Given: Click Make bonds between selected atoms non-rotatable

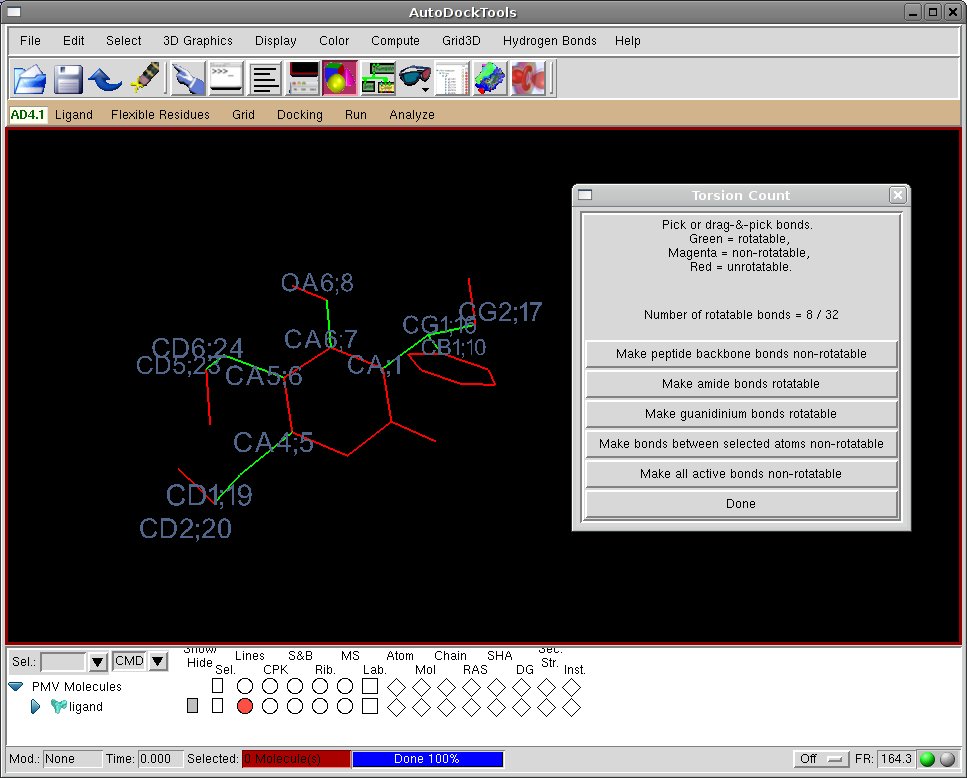Looking at the screenshot, I should click(741, 444).
